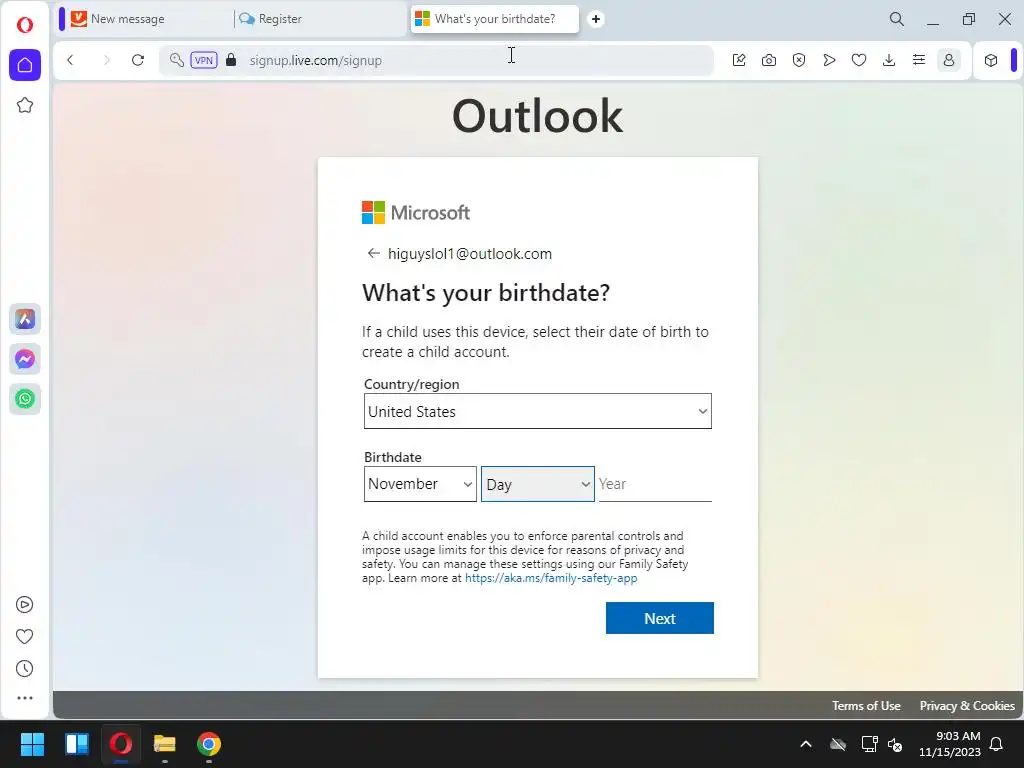1024x768 pixels.
Task: Go to Opera start page home icon
Action: click(x=25, y=65)
